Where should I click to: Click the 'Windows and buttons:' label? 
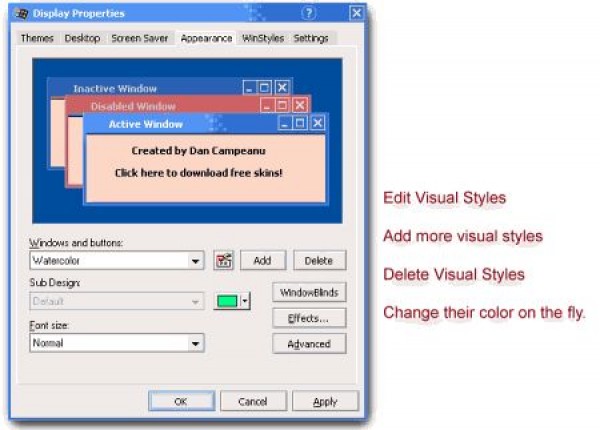pyautogui.click(x=76, y=243)
